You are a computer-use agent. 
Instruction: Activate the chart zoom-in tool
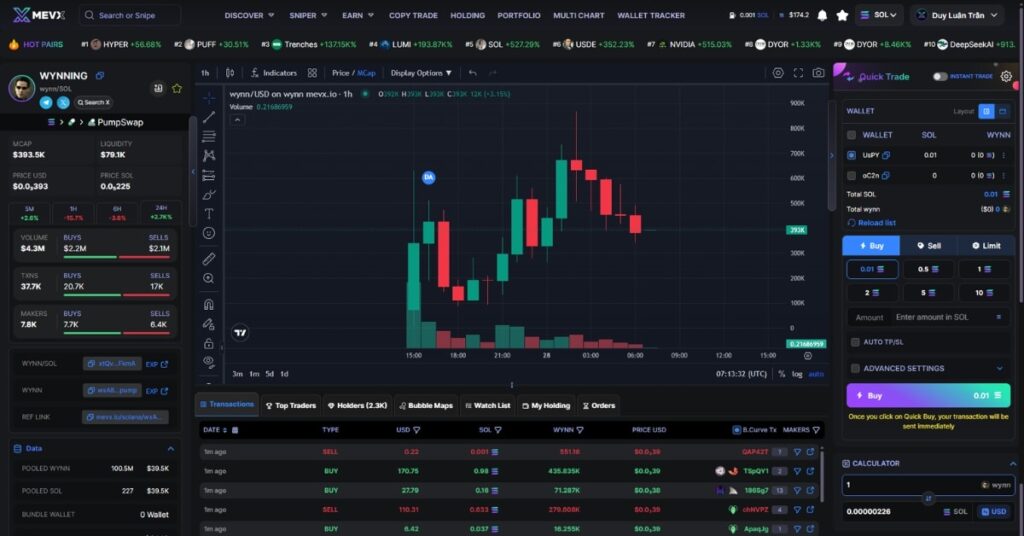209,278
